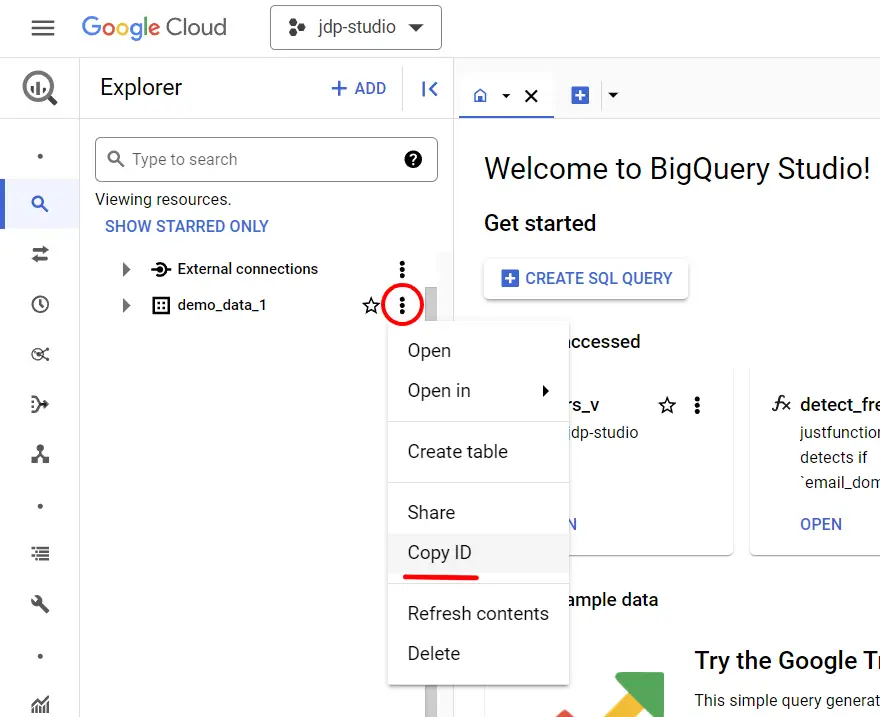Close the home tab
This screenshot has width=880, height=717.
coord(531,96)
